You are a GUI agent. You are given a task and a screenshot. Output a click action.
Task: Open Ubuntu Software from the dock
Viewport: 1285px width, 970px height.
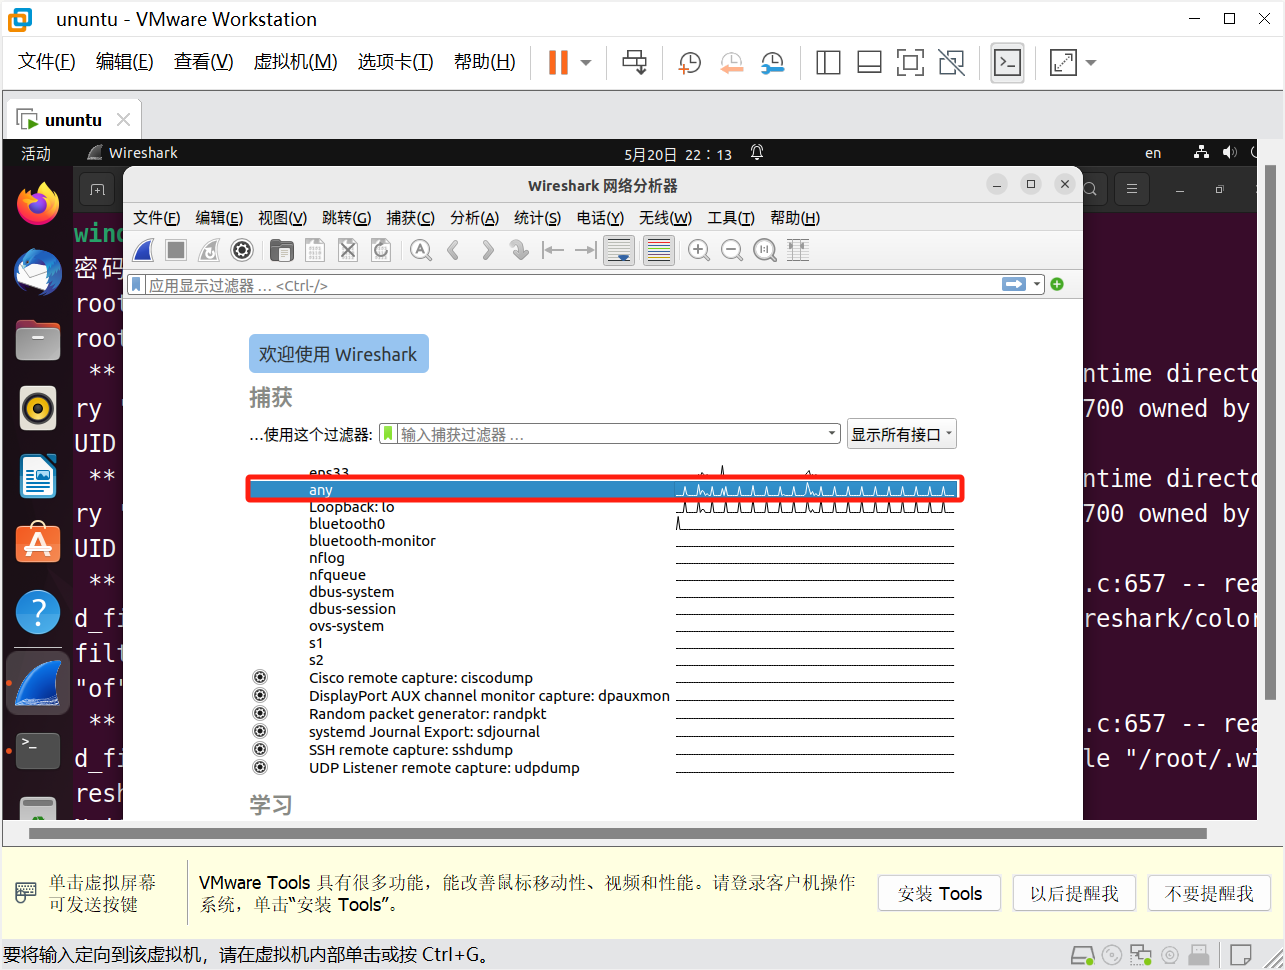[38, 542]
